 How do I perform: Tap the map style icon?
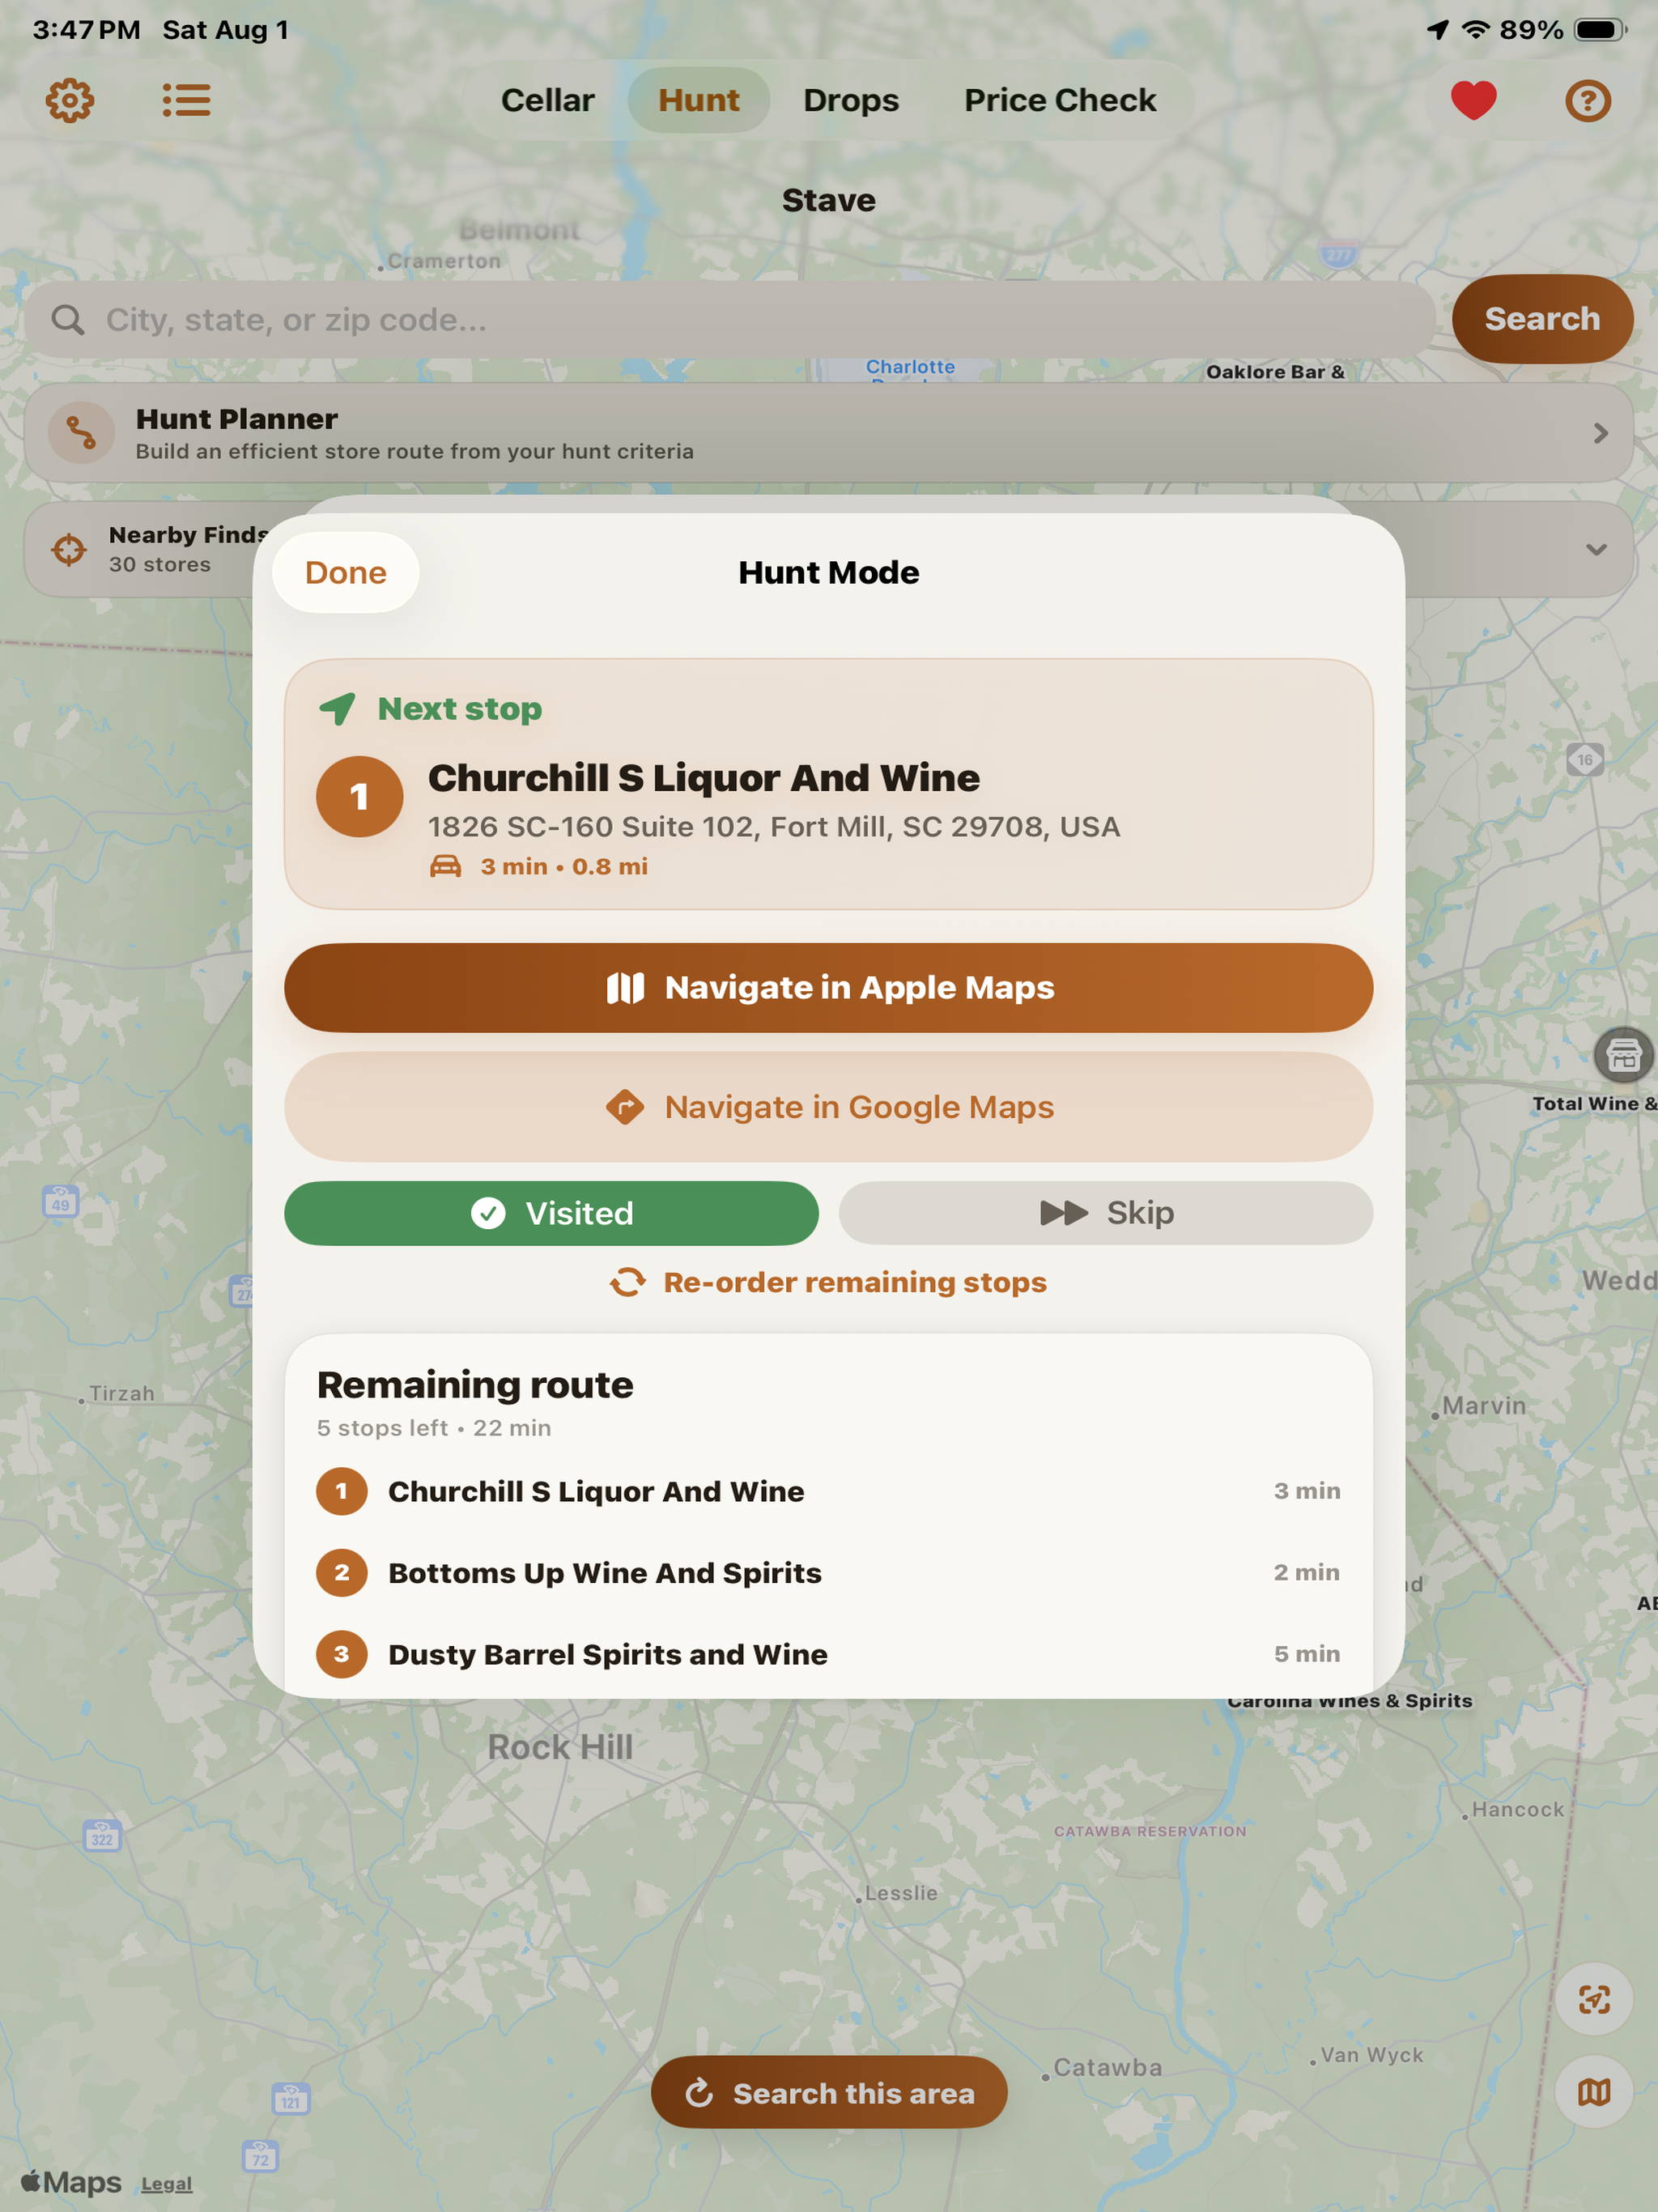pyautogui.click(x=1594, y=2091)
